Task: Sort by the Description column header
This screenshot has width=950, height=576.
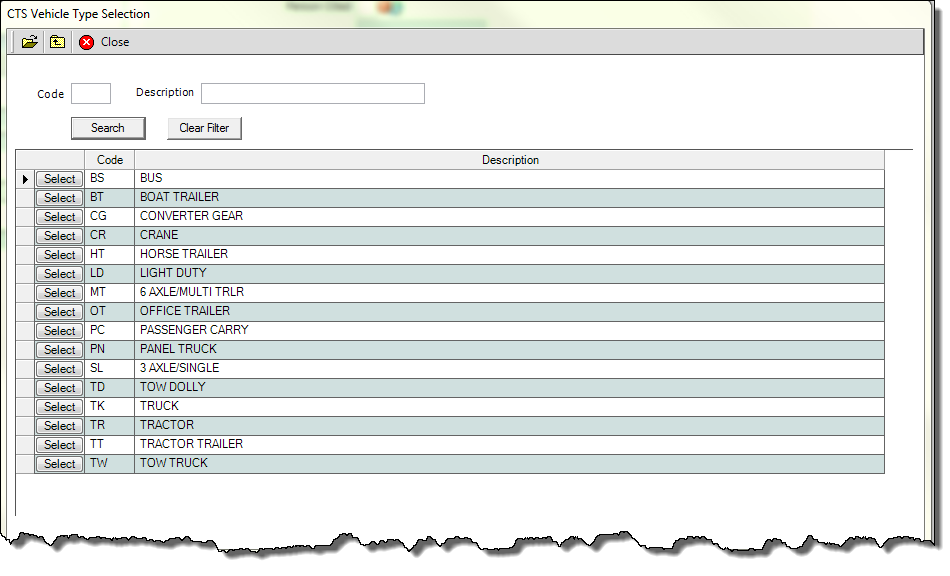Action: (x=510, y=160)
